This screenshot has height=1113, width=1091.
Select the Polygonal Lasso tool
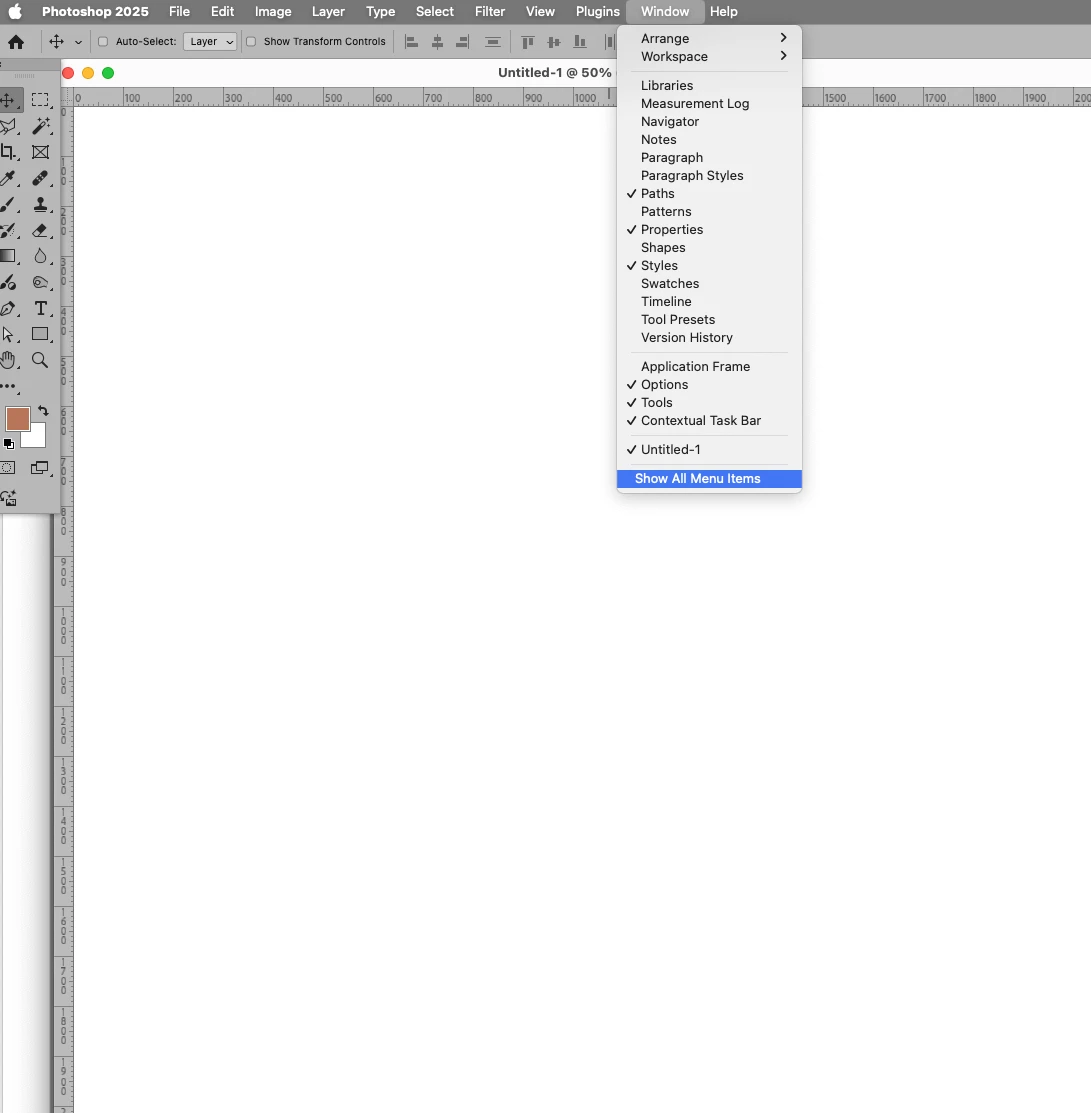[8, 126]
